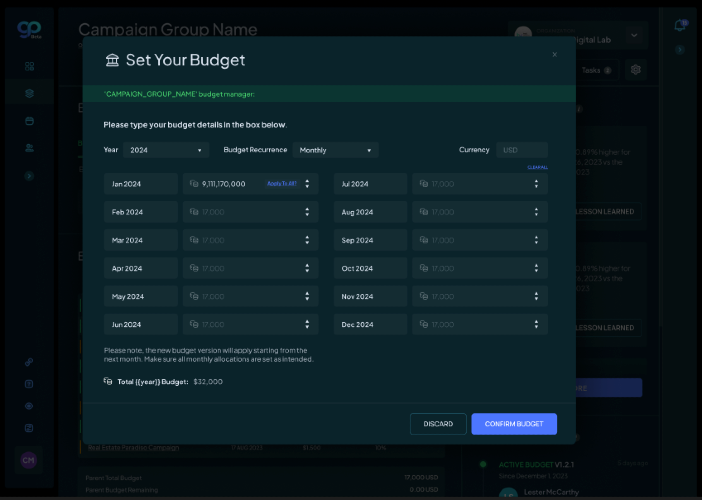The width and height of the screenshot is (702, 500).
Task: Click the USD currency field
Action: click(x=521, y=150)
